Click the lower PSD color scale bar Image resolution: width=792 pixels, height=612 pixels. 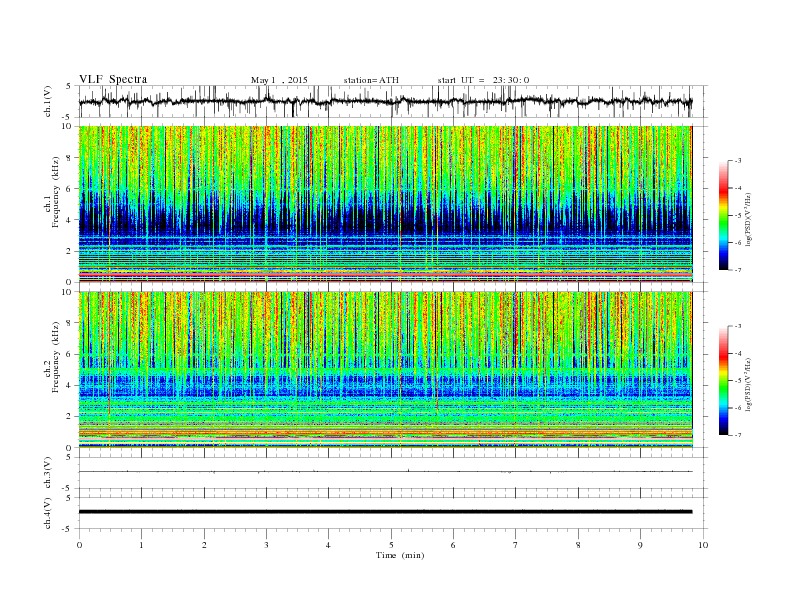click(x=724, y=381)
